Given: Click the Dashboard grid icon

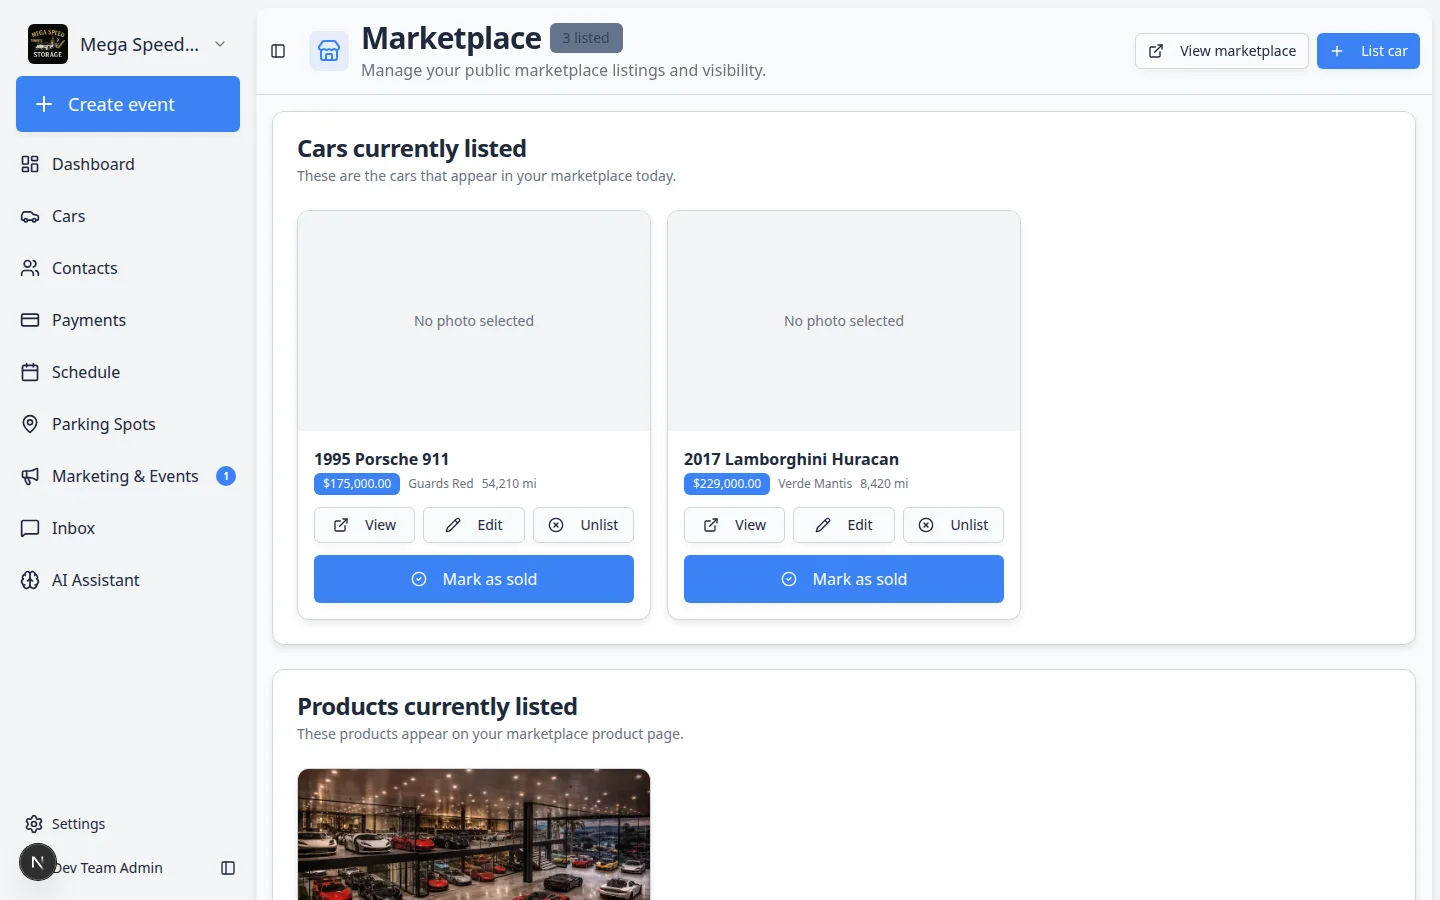Looking at the screenshot, I should point(30,164).
